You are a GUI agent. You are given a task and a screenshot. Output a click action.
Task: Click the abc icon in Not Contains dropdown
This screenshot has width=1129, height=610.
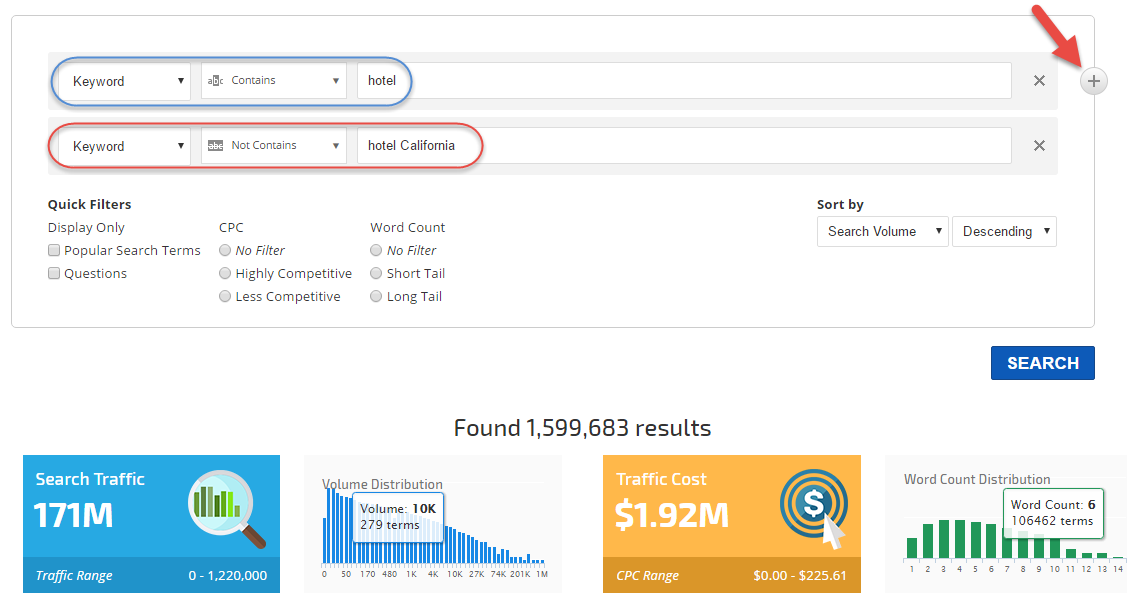click(215, 146)
